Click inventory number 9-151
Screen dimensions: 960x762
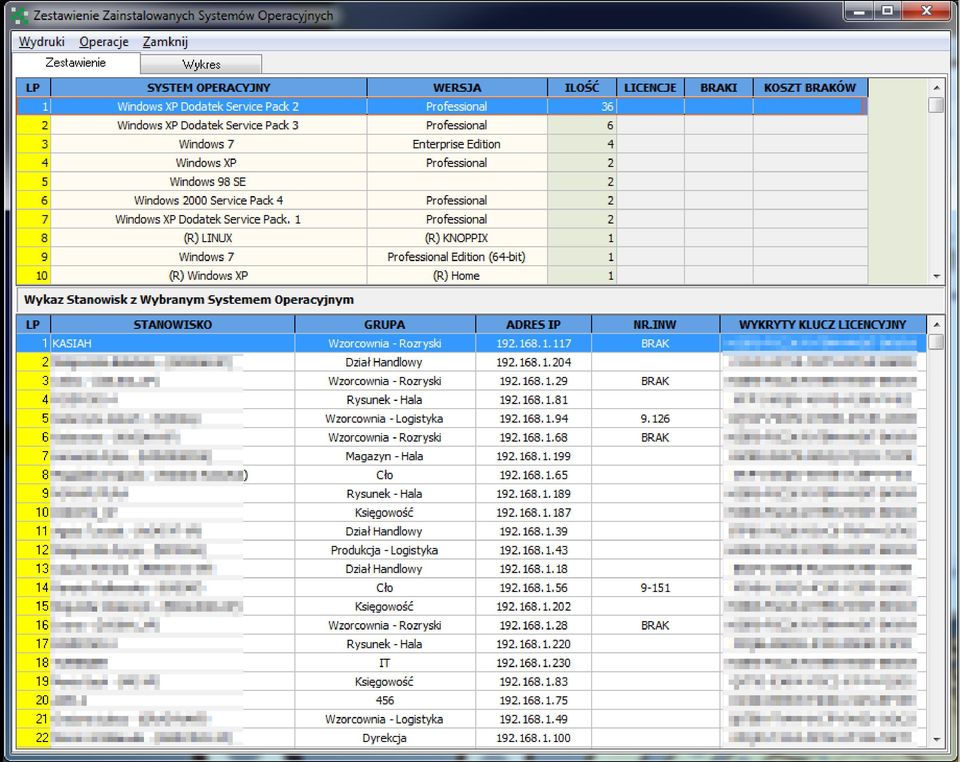pyautogui.click(x=655, y=588)
